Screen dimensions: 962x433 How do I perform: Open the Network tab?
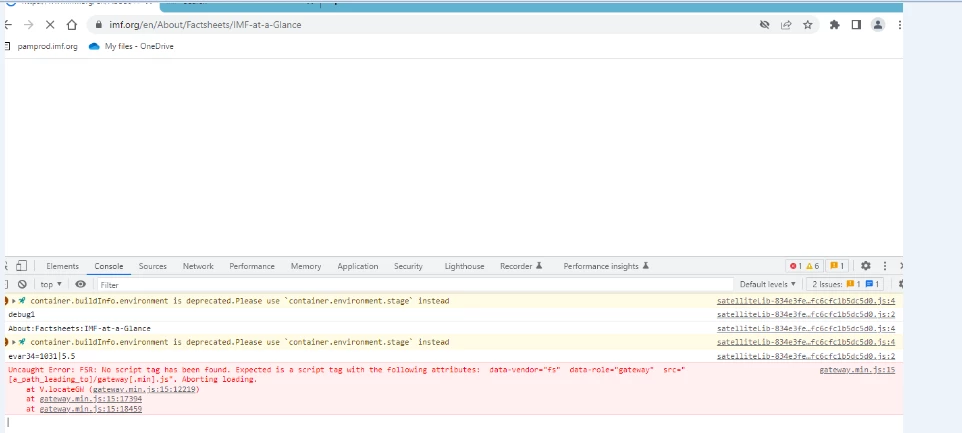click(198, 266)
